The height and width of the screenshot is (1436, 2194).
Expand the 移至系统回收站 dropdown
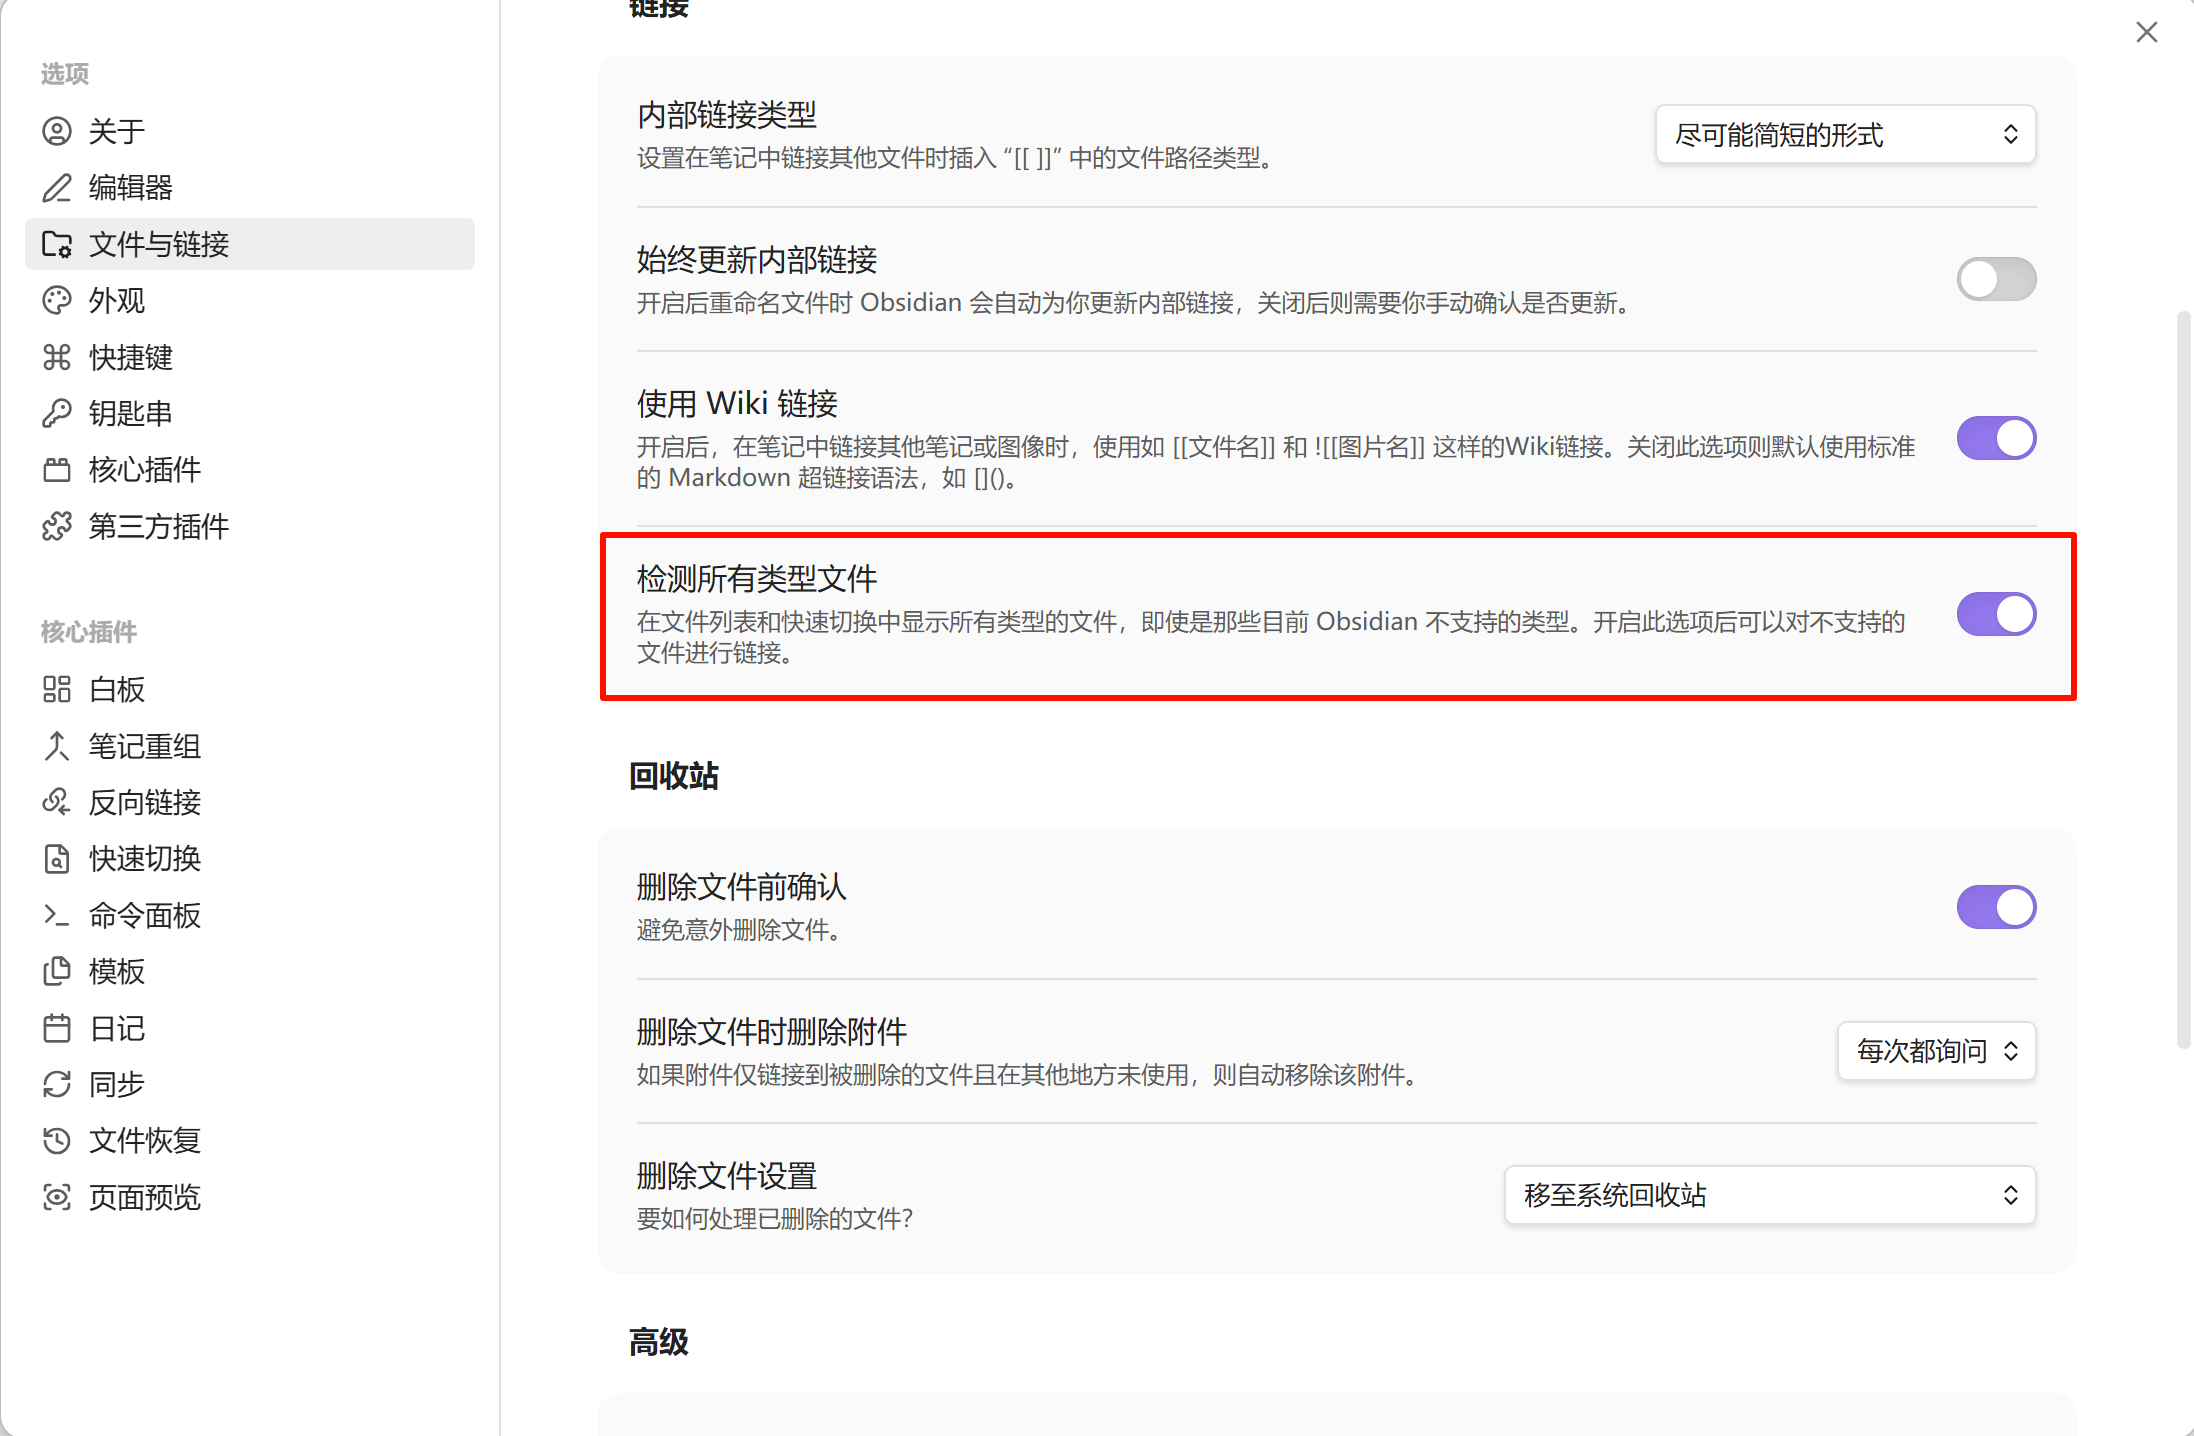pyautogui.click(x=1769, y=1195)
